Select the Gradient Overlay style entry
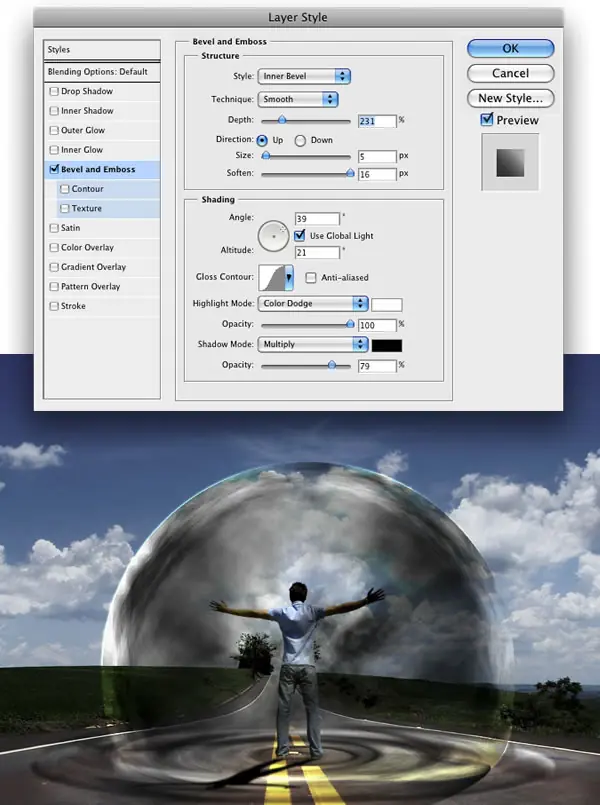The width and height of the screenshot is (600, 805). [x=93, y=267]
